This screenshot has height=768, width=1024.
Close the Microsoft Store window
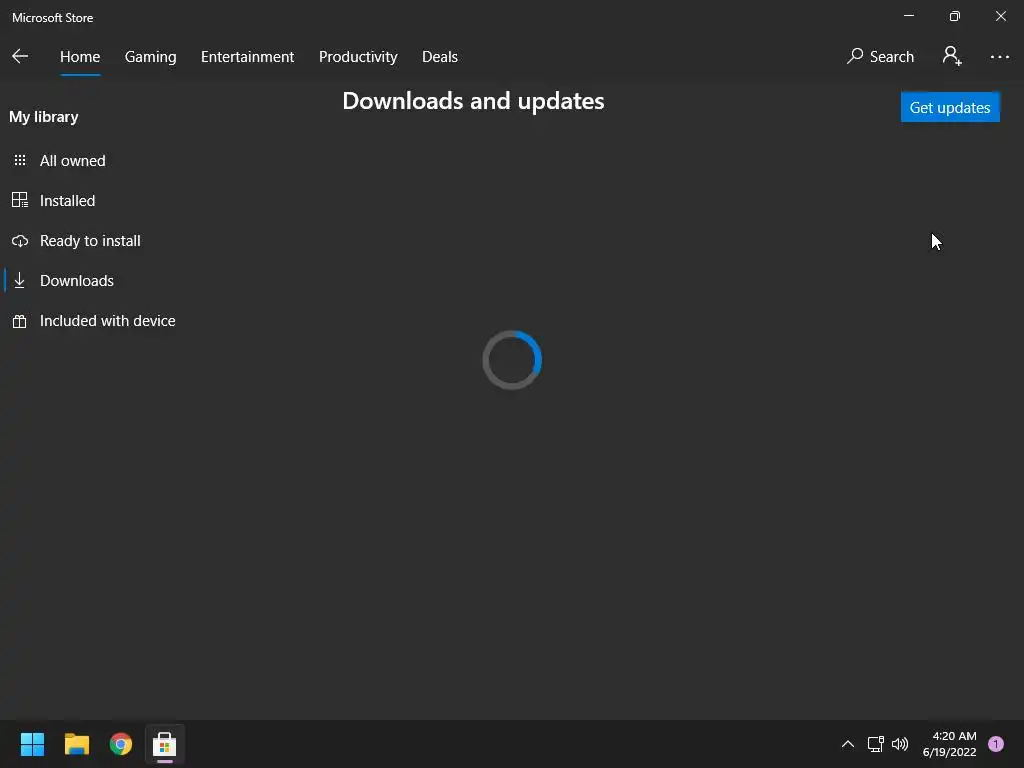(1000, 16)
